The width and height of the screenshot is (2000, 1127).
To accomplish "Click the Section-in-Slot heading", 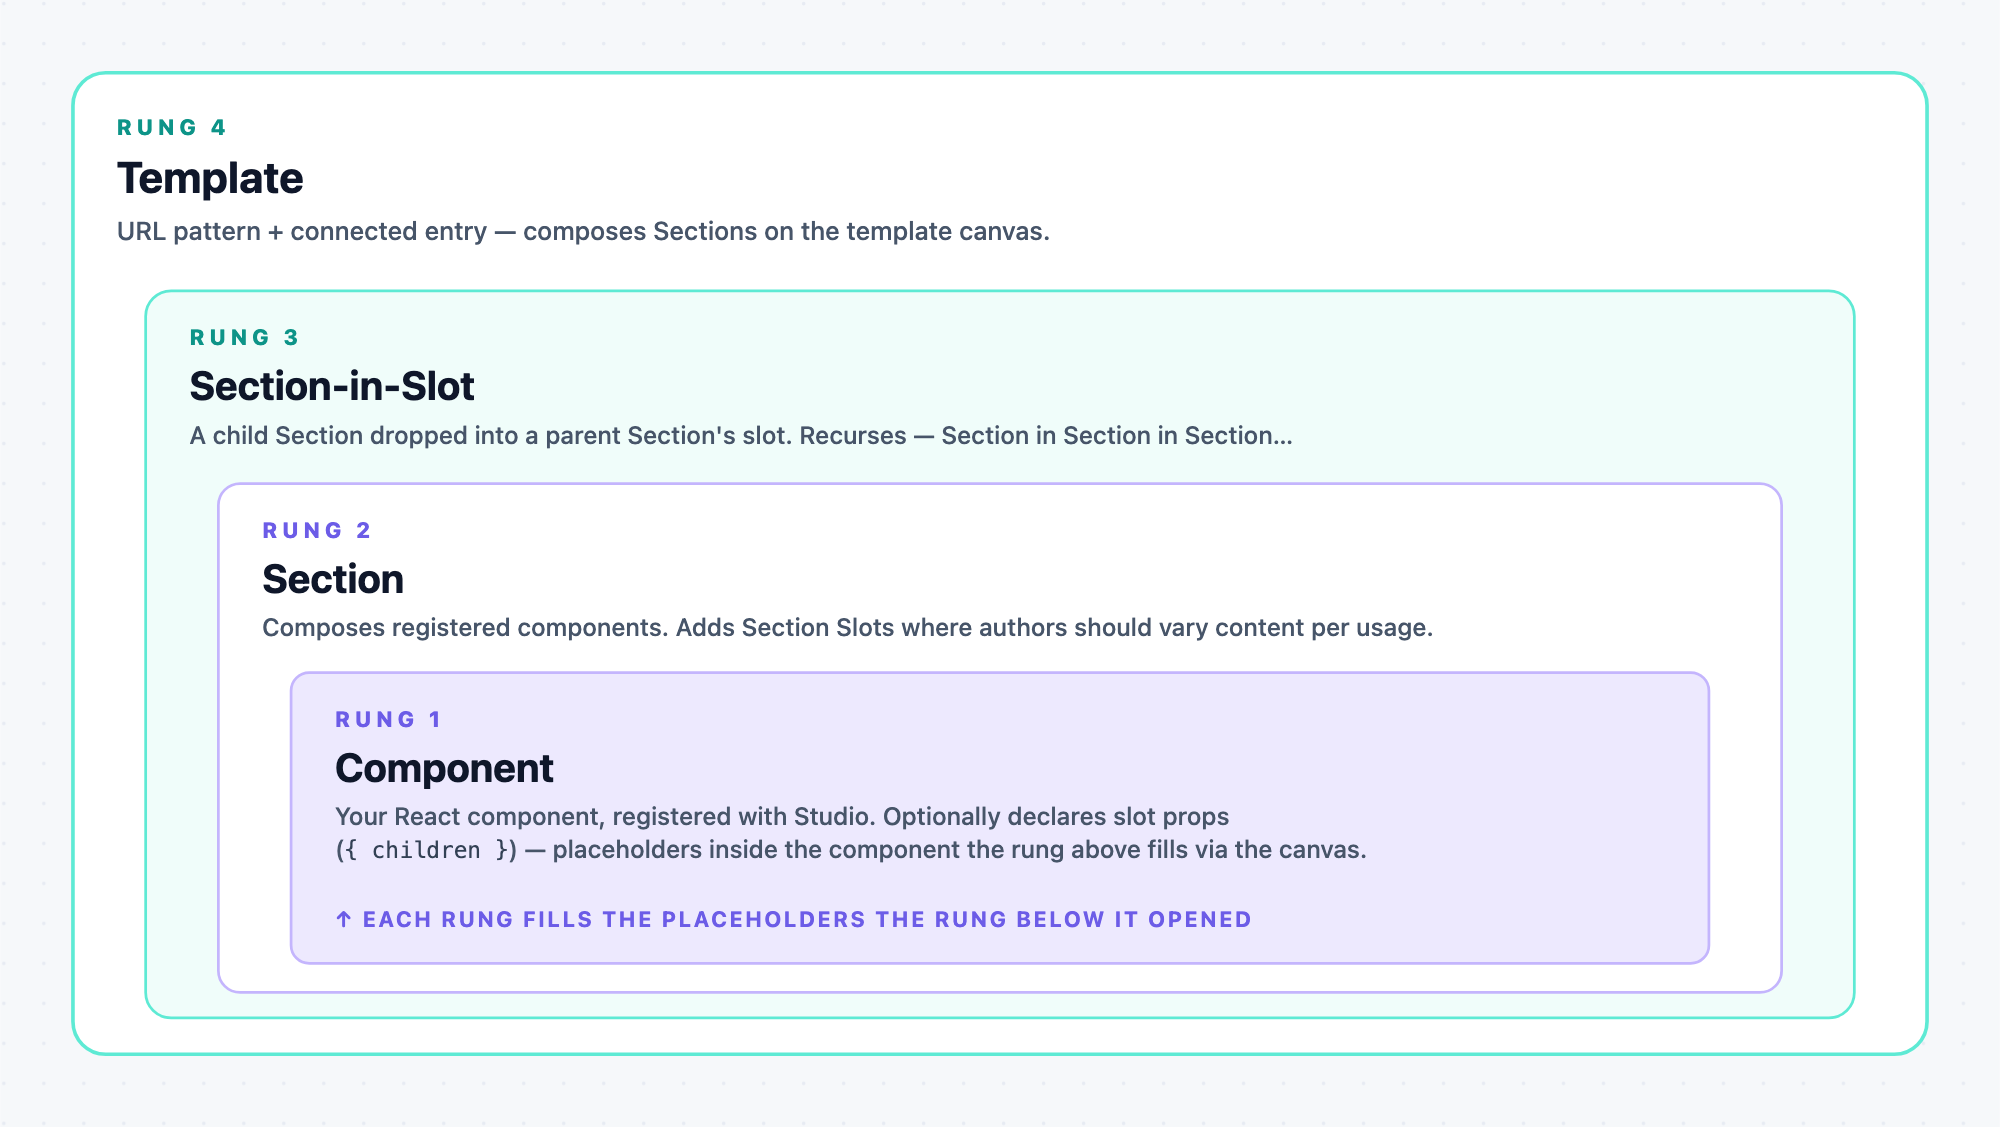I will pyautogui.click(x=332, y=386).
